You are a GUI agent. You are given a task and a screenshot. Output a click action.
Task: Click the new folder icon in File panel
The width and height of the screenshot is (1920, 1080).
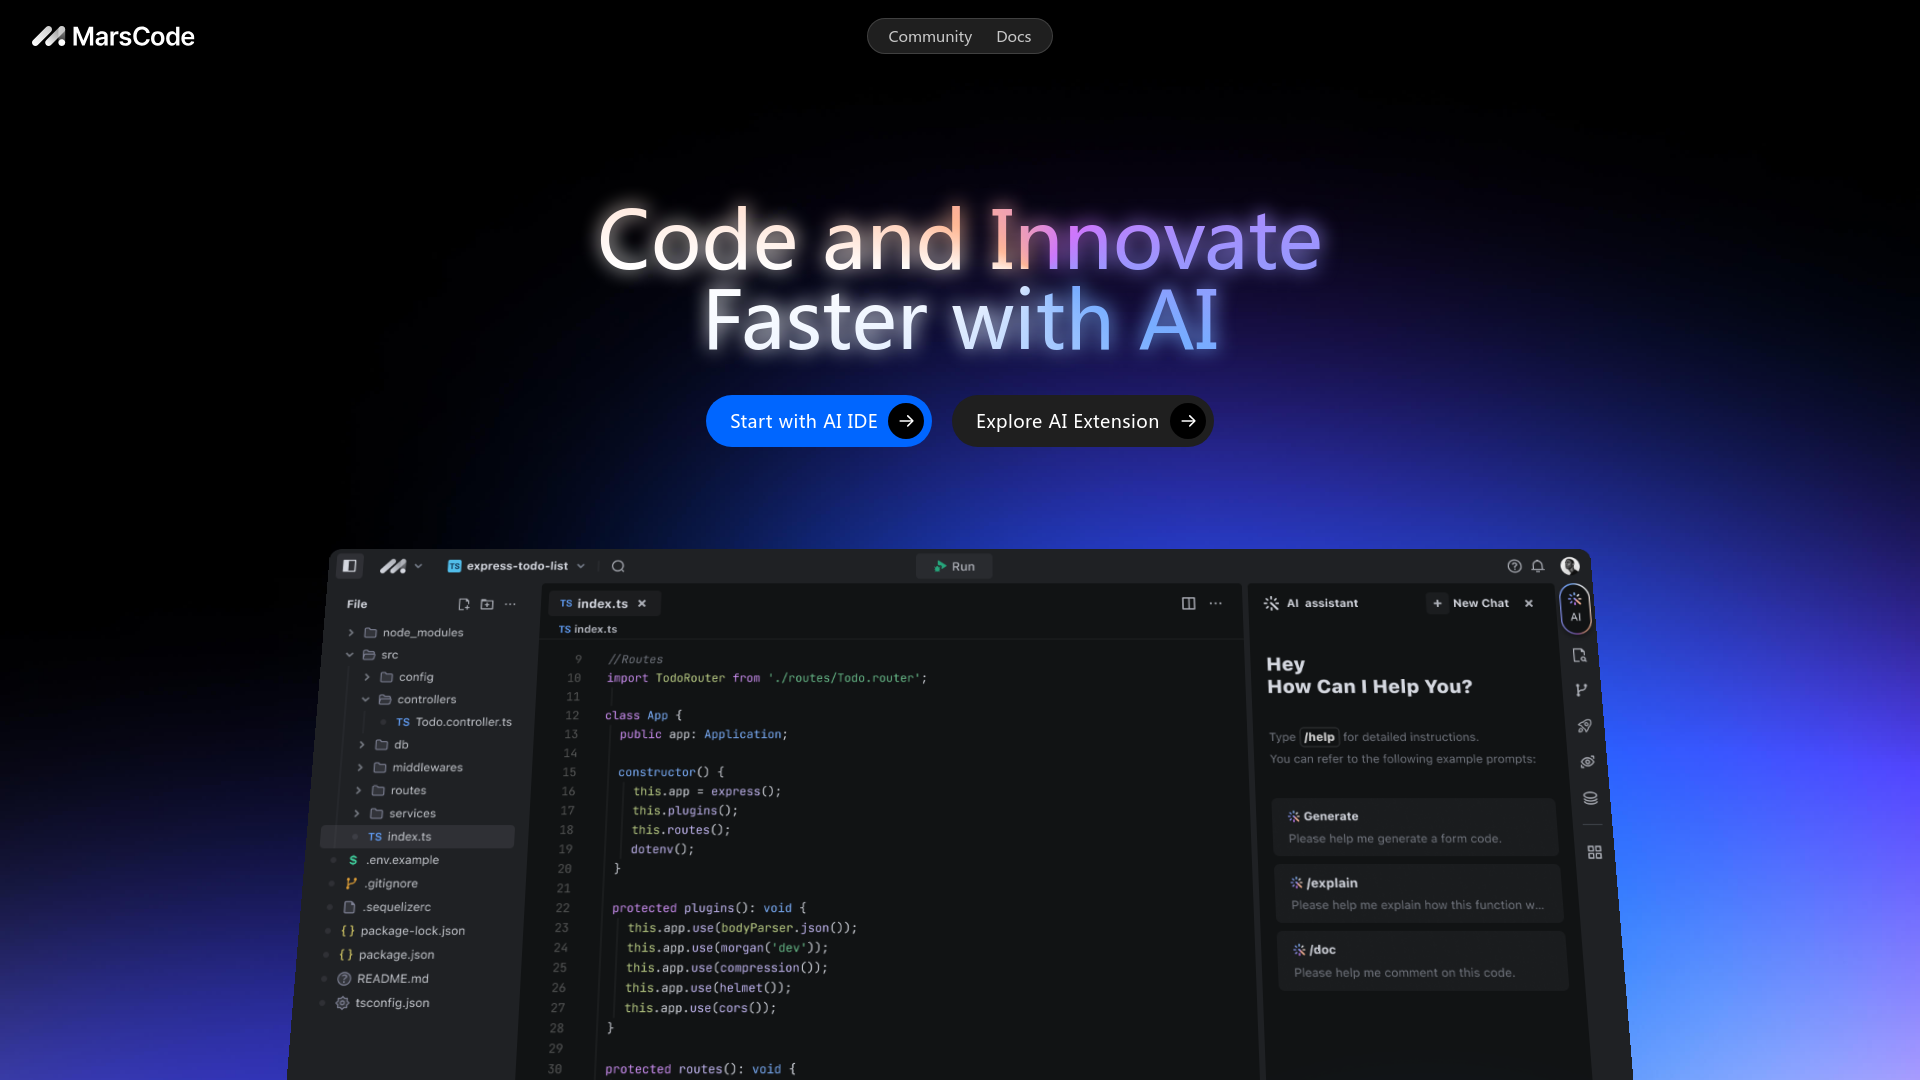point(487,604)
